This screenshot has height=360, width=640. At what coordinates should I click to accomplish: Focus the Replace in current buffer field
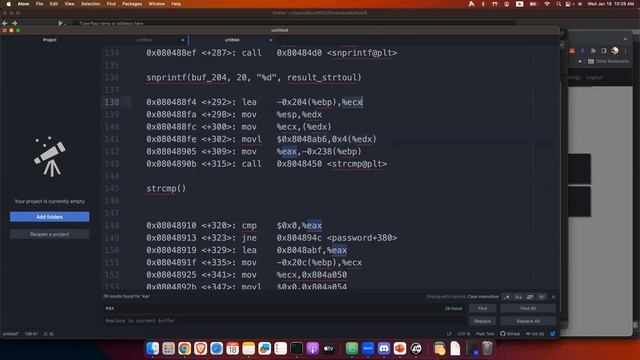tap(284, 321)
